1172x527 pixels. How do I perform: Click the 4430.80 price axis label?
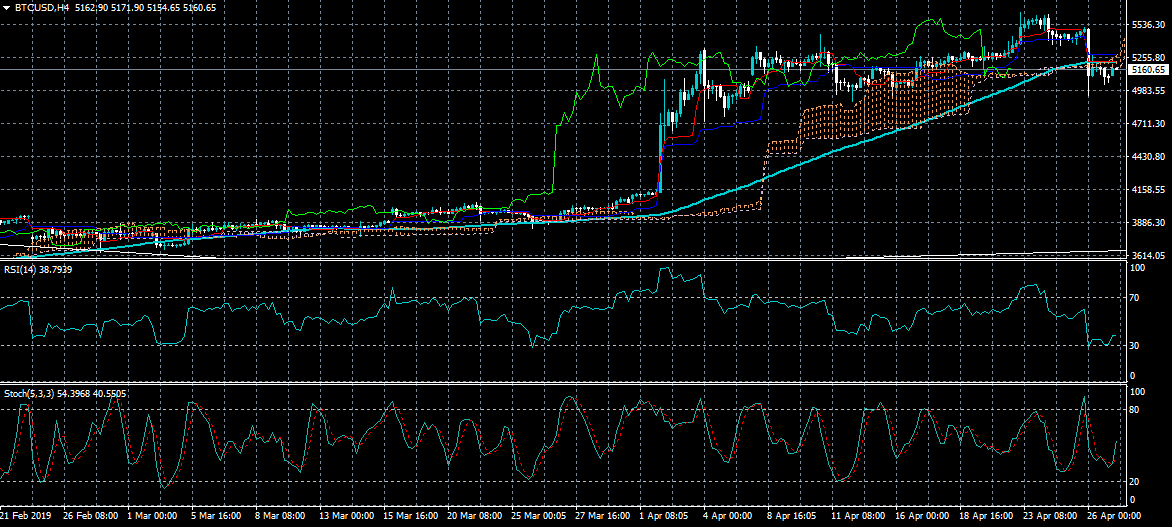(1147, 157)
